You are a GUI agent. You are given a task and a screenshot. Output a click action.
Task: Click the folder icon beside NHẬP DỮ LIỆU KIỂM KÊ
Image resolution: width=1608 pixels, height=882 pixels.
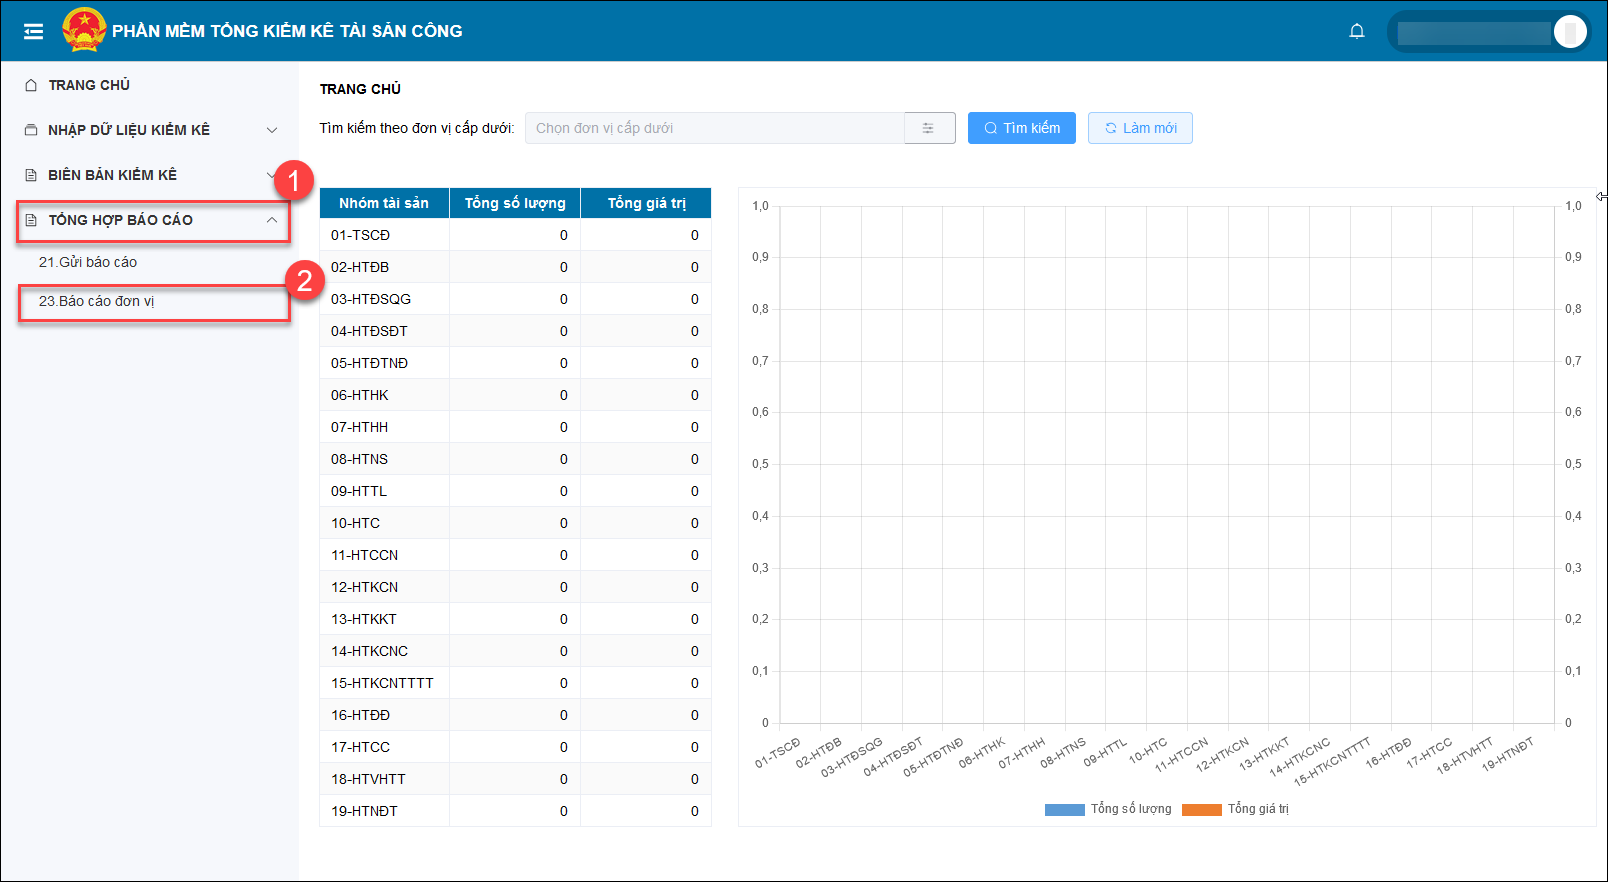coord(31,130)
